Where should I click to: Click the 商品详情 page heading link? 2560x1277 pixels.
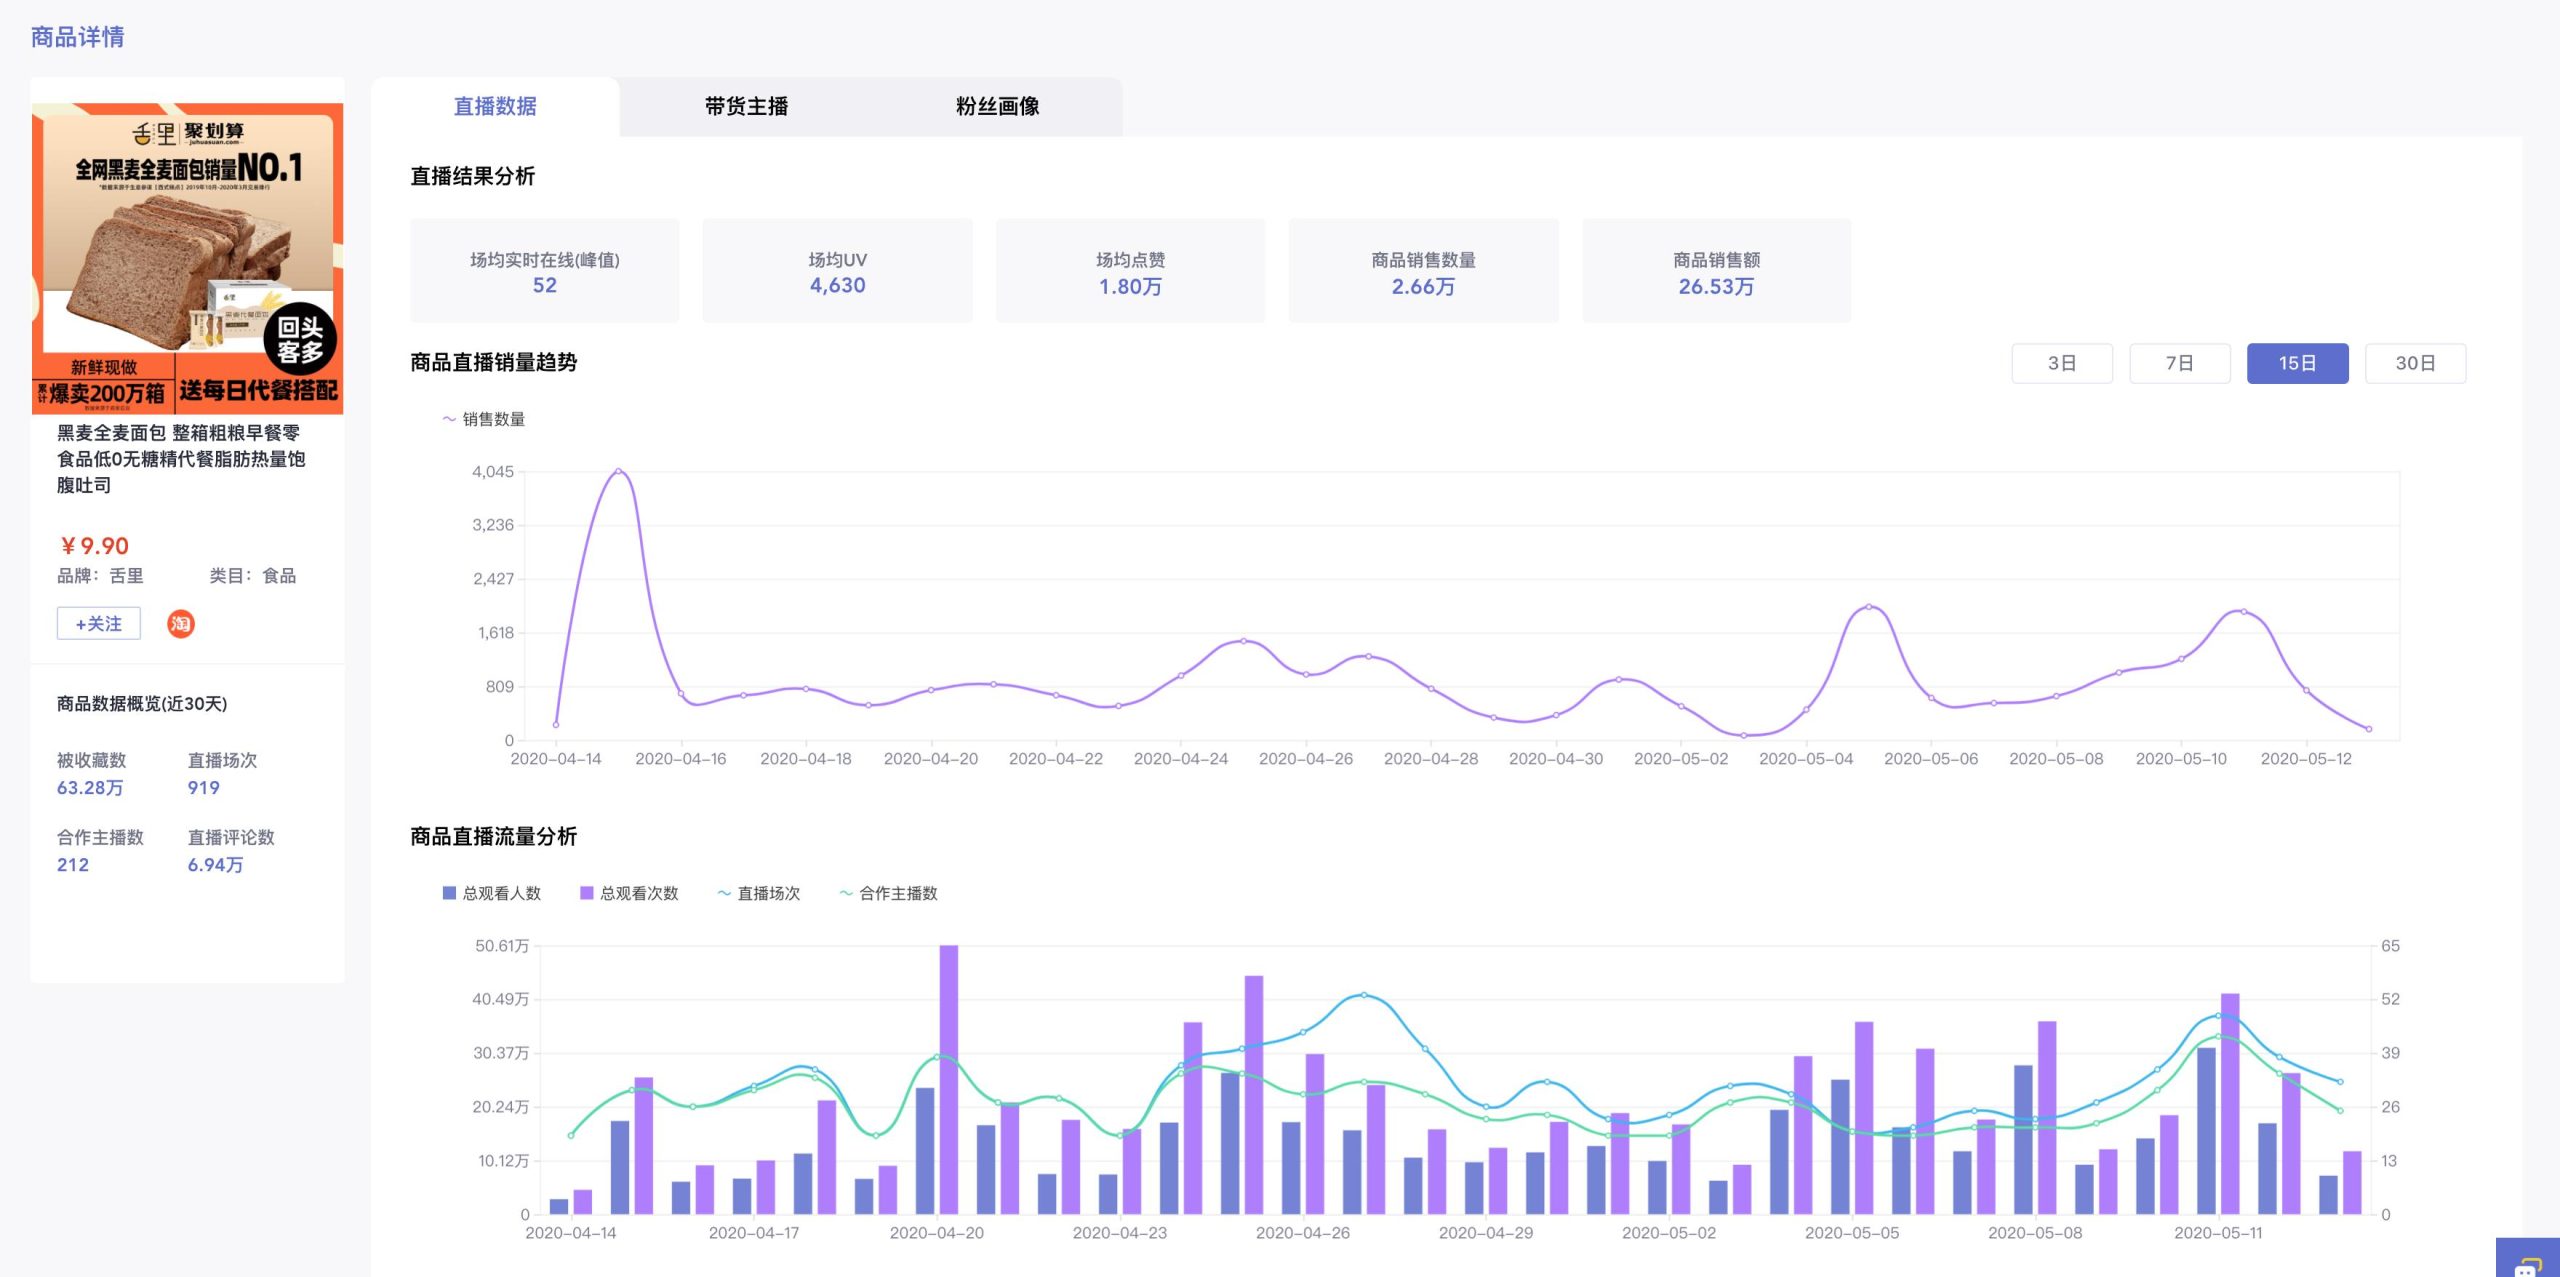tap(78, 37)
